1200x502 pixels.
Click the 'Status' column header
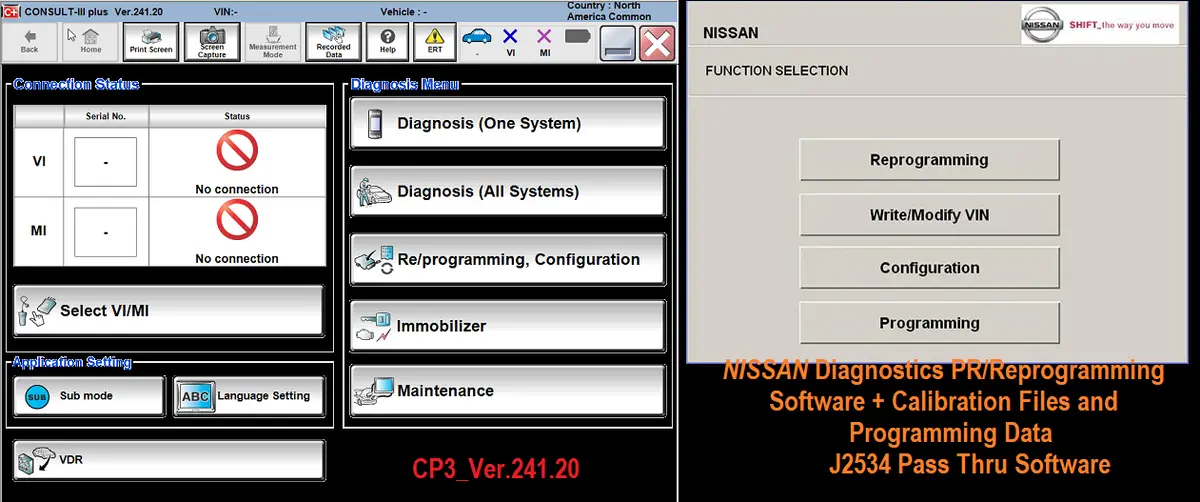point(237,116)
